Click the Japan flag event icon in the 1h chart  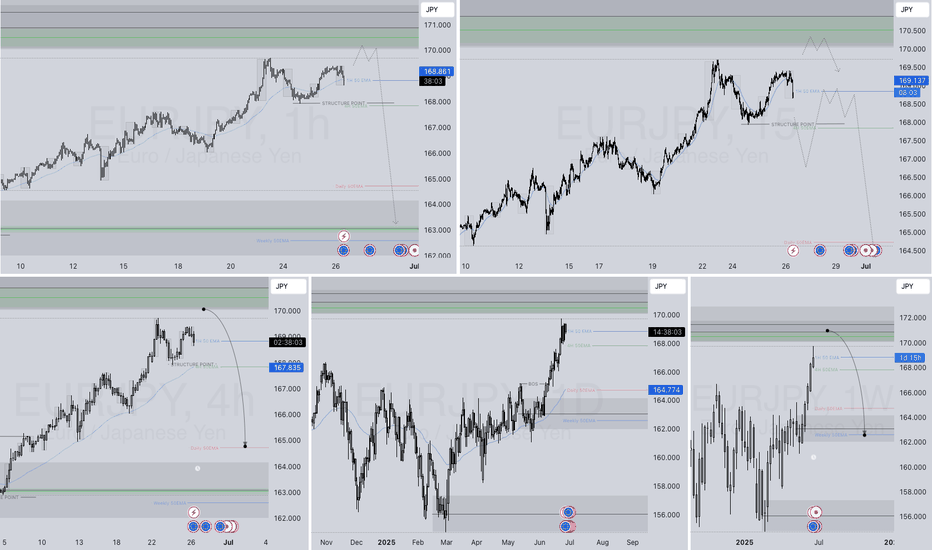tap(414, 250)
